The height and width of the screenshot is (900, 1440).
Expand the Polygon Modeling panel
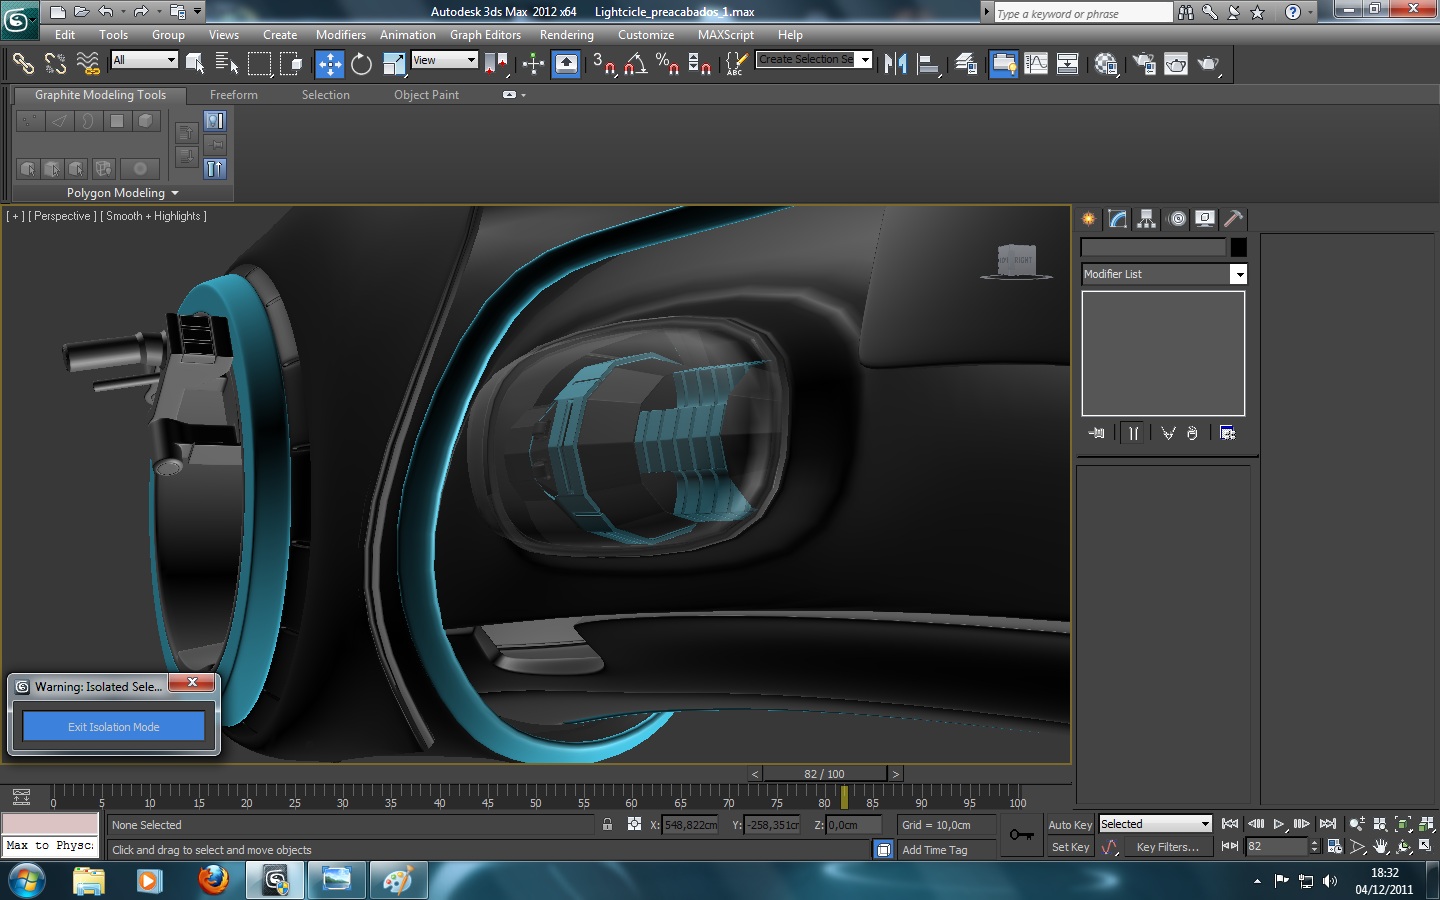(122, 193)
